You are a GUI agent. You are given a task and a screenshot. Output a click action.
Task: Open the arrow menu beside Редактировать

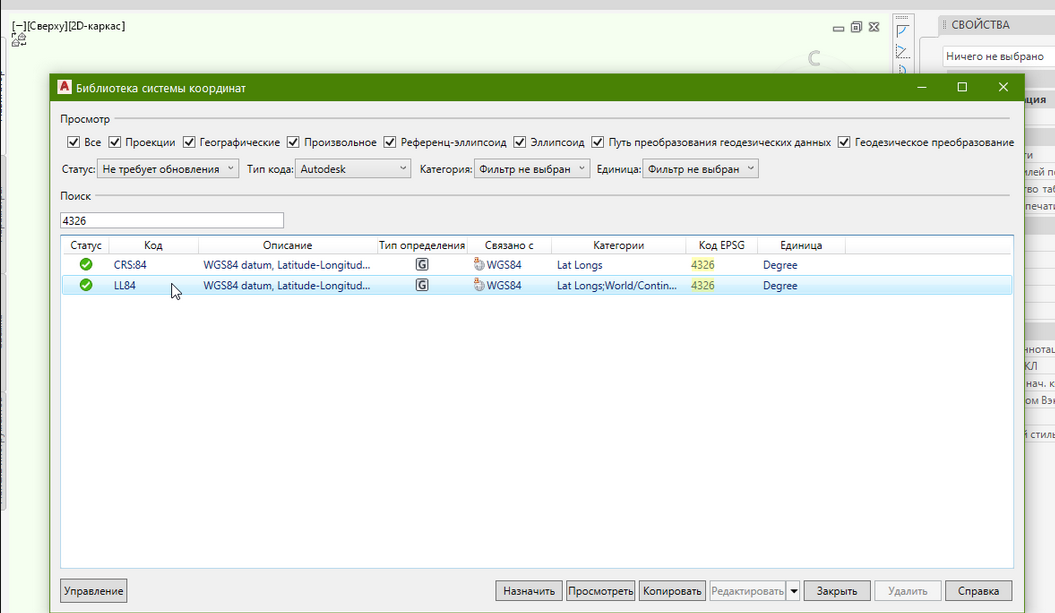pyautogui.click(x=794, y=591)
